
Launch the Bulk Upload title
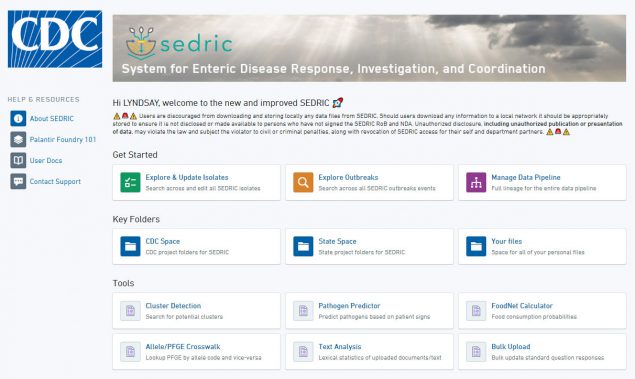point(511,347)
